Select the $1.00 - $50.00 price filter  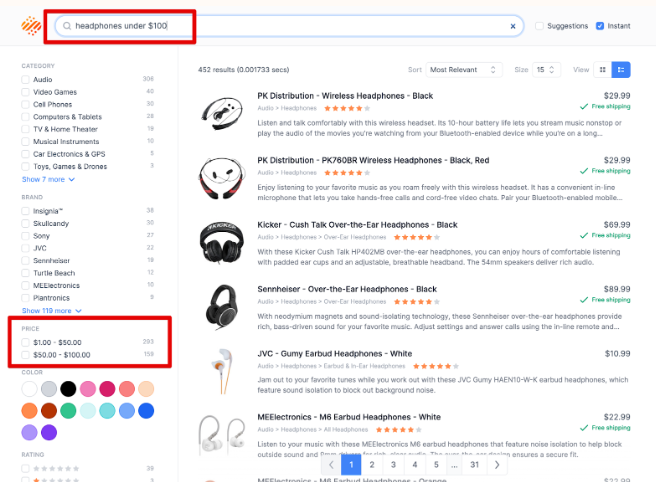pyautogui.click(x=26, y=342)
